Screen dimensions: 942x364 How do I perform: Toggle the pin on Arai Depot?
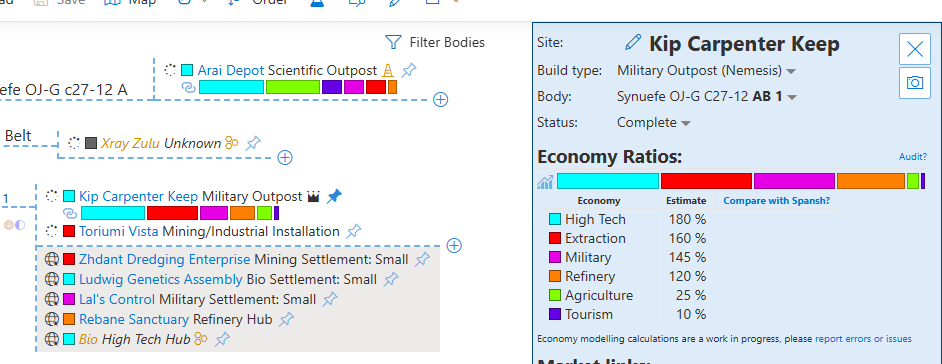coord(409,70)
